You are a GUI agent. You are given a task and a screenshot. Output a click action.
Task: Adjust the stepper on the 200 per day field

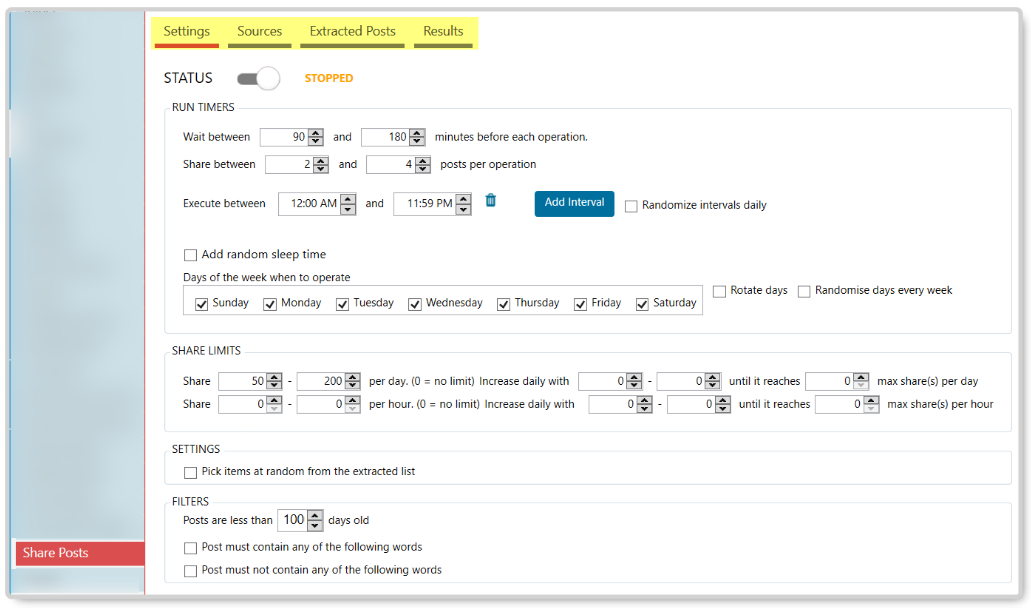point(352,381)
